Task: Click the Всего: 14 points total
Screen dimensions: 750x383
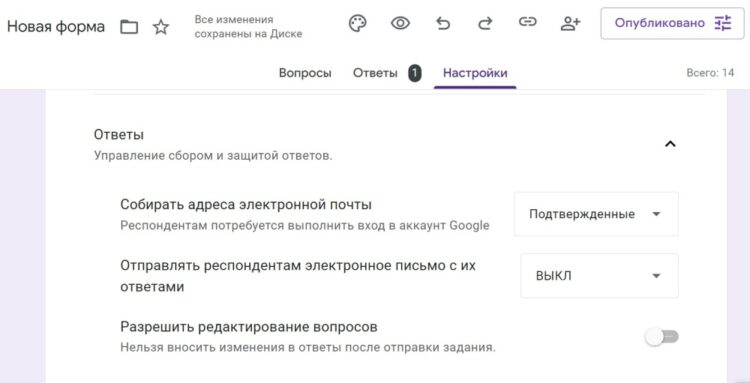Action: tap(710, 73)
